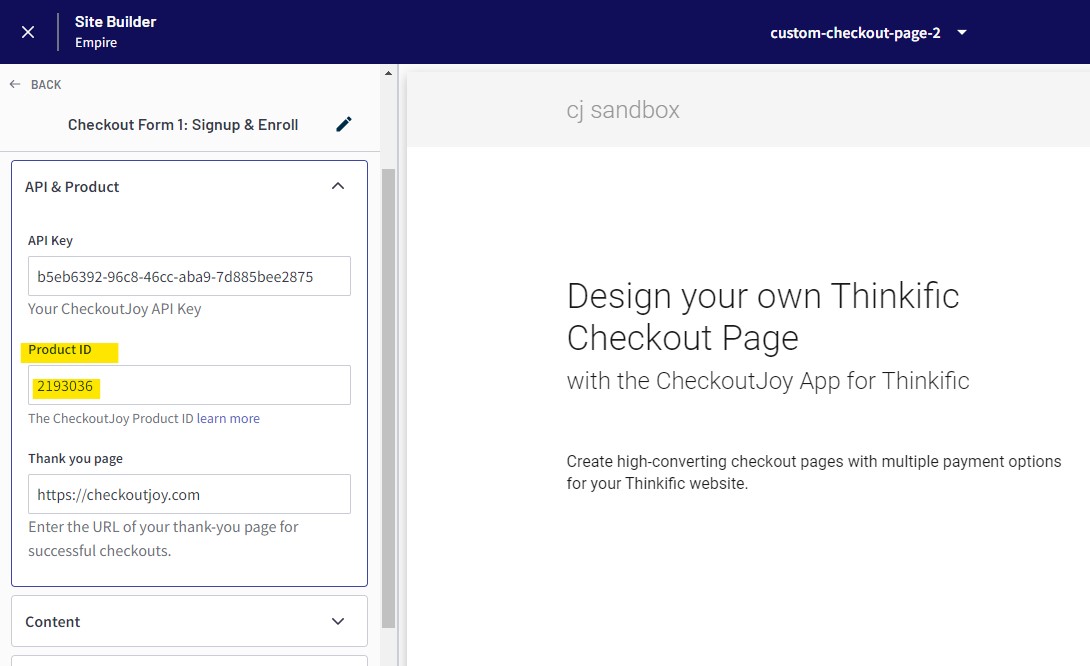Open the custom-checkout-page-2 dropdown arrow

[962, 33]
